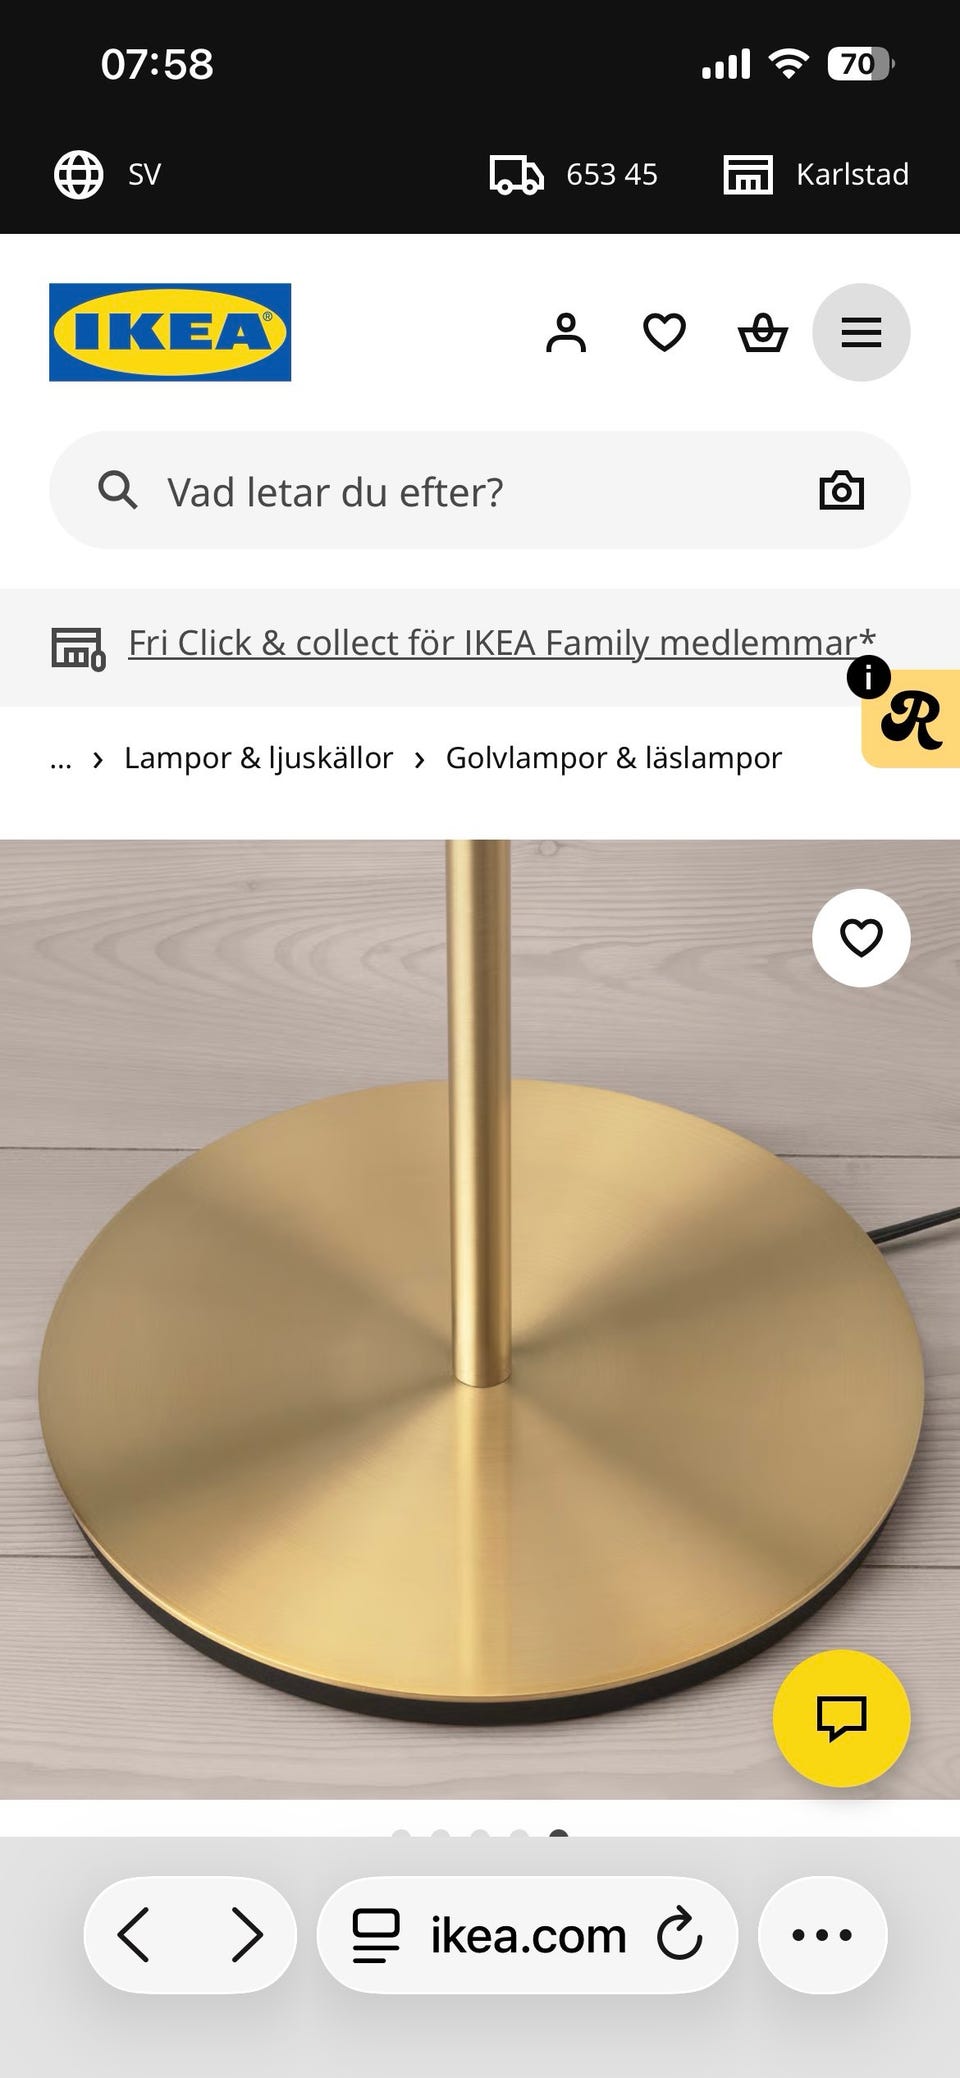Screen dimensions: 960x2078
Task: Tap the camera visual search icon
Action: tap(841, 490)
